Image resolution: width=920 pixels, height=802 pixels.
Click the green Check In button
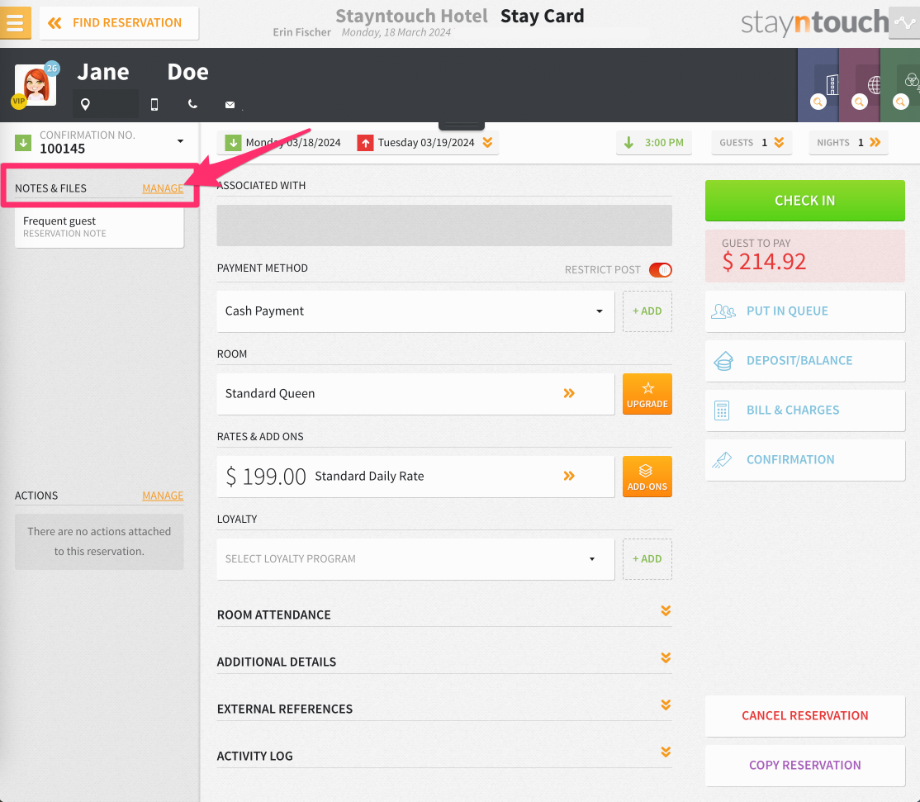(805, 201)
